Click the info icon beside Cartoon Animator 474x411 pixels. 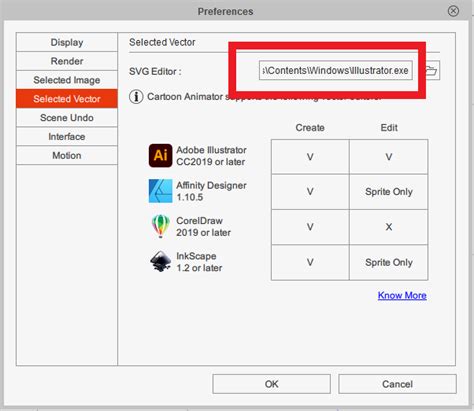[136, 97]
